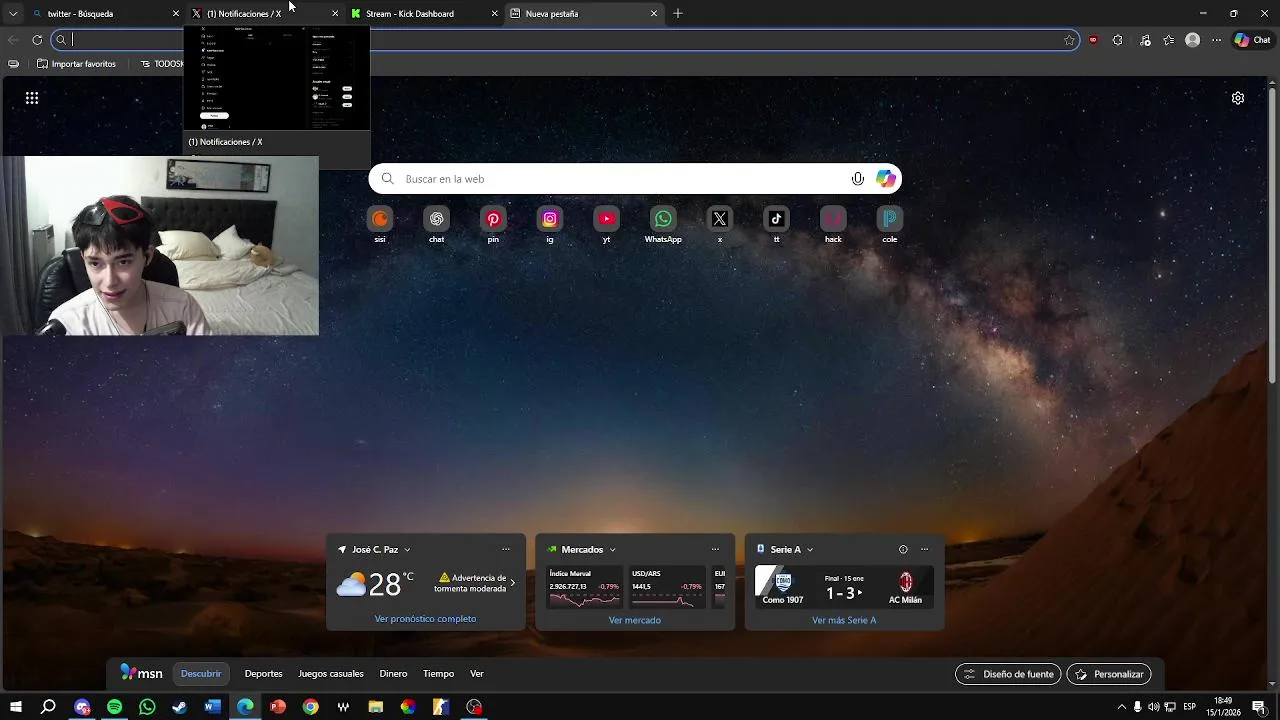Open the Ver más Serie A link

click(x=844, y=620)
